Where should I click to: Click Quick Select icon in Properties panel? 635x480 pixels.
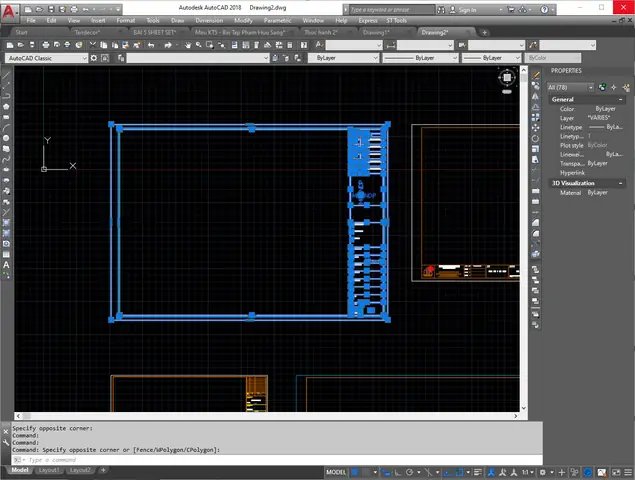(626, 87)
